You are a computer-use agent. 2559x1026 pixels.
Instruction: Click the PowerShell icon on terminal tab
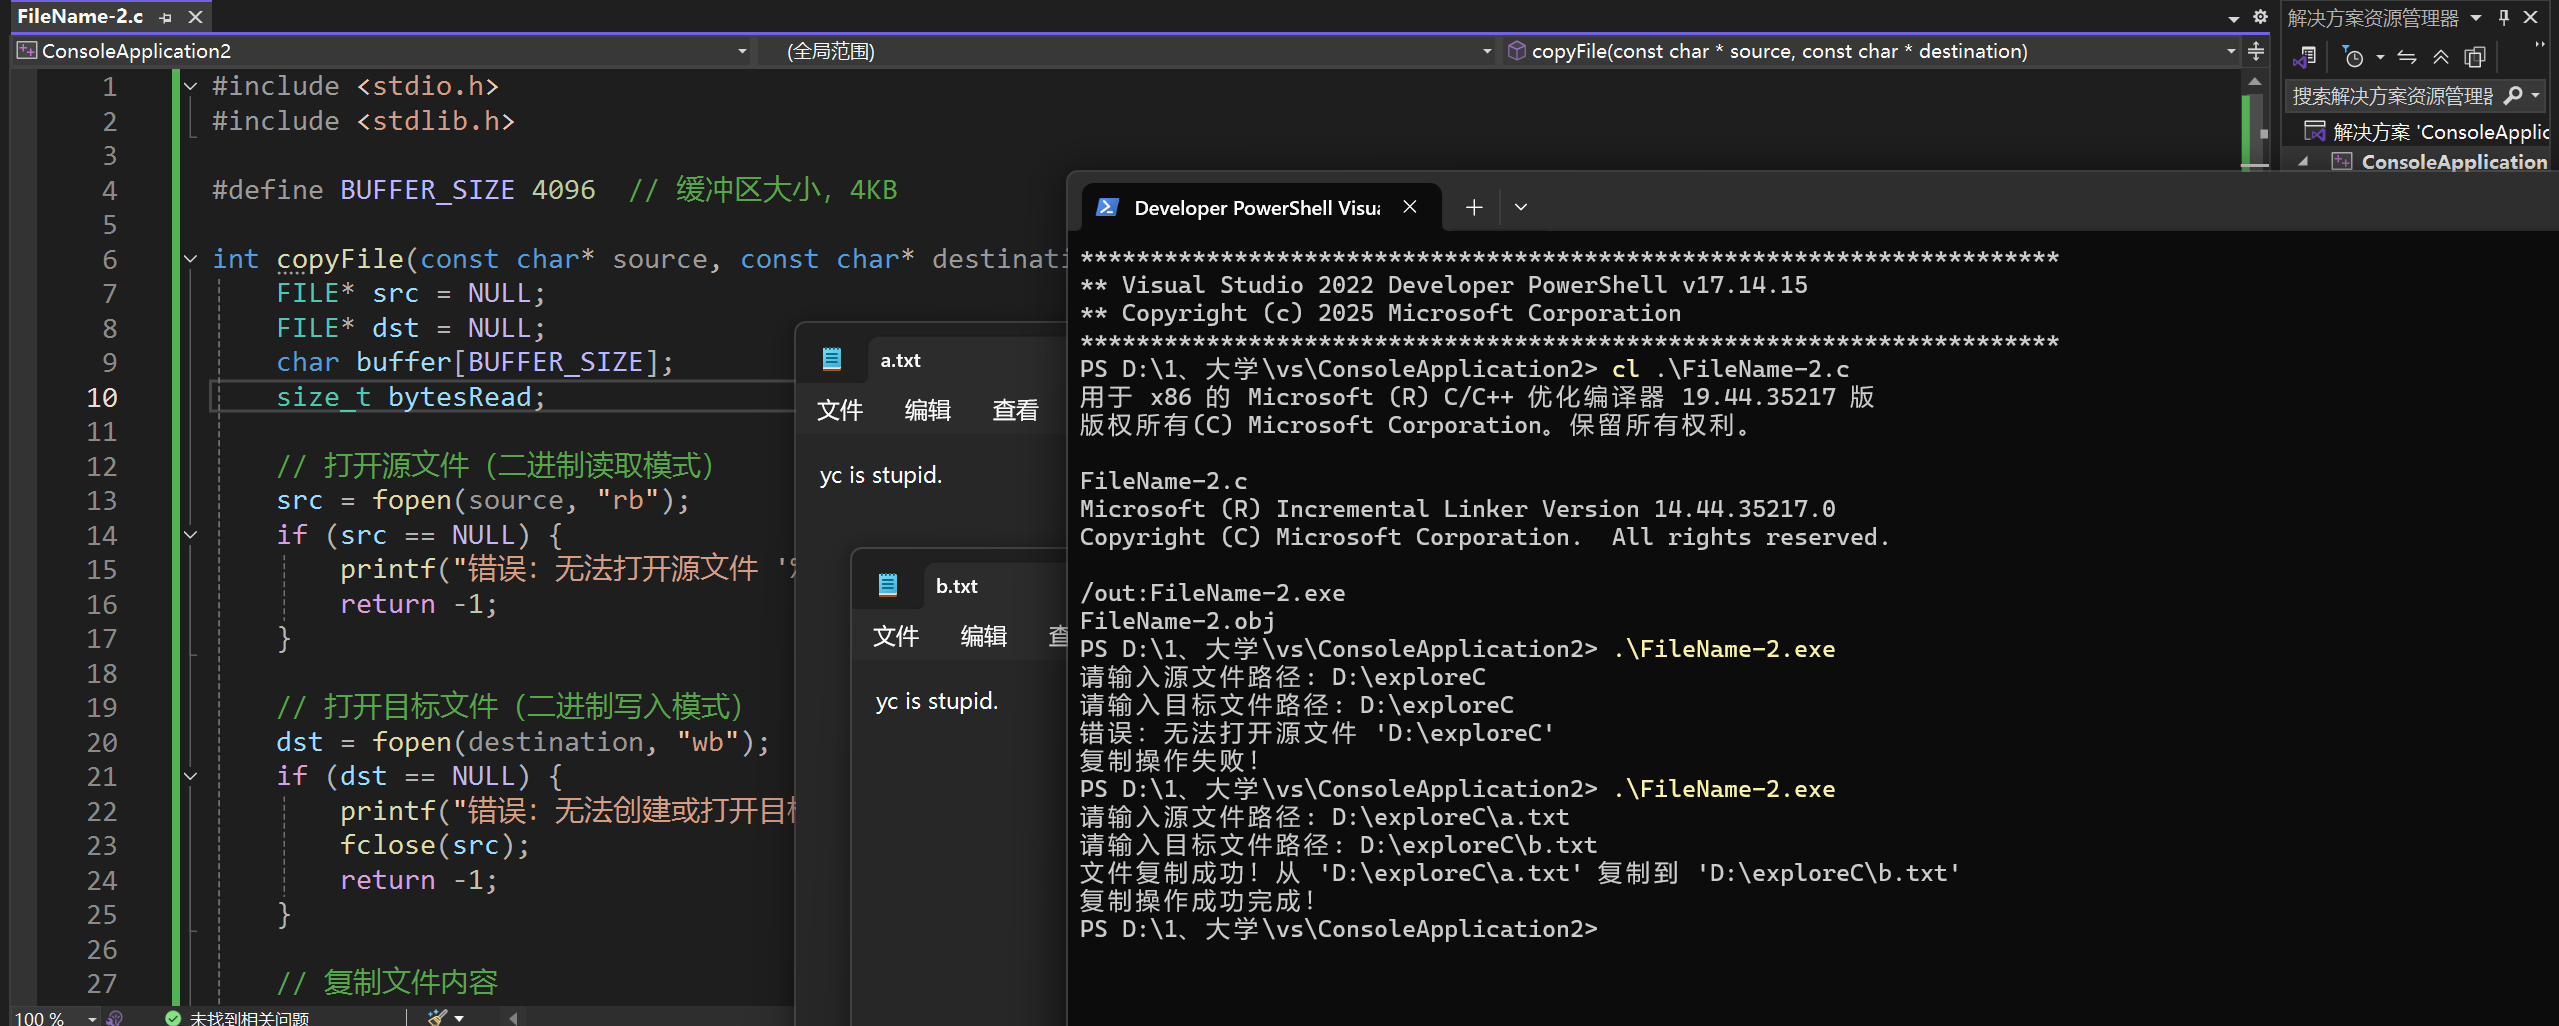[1106, 207]
